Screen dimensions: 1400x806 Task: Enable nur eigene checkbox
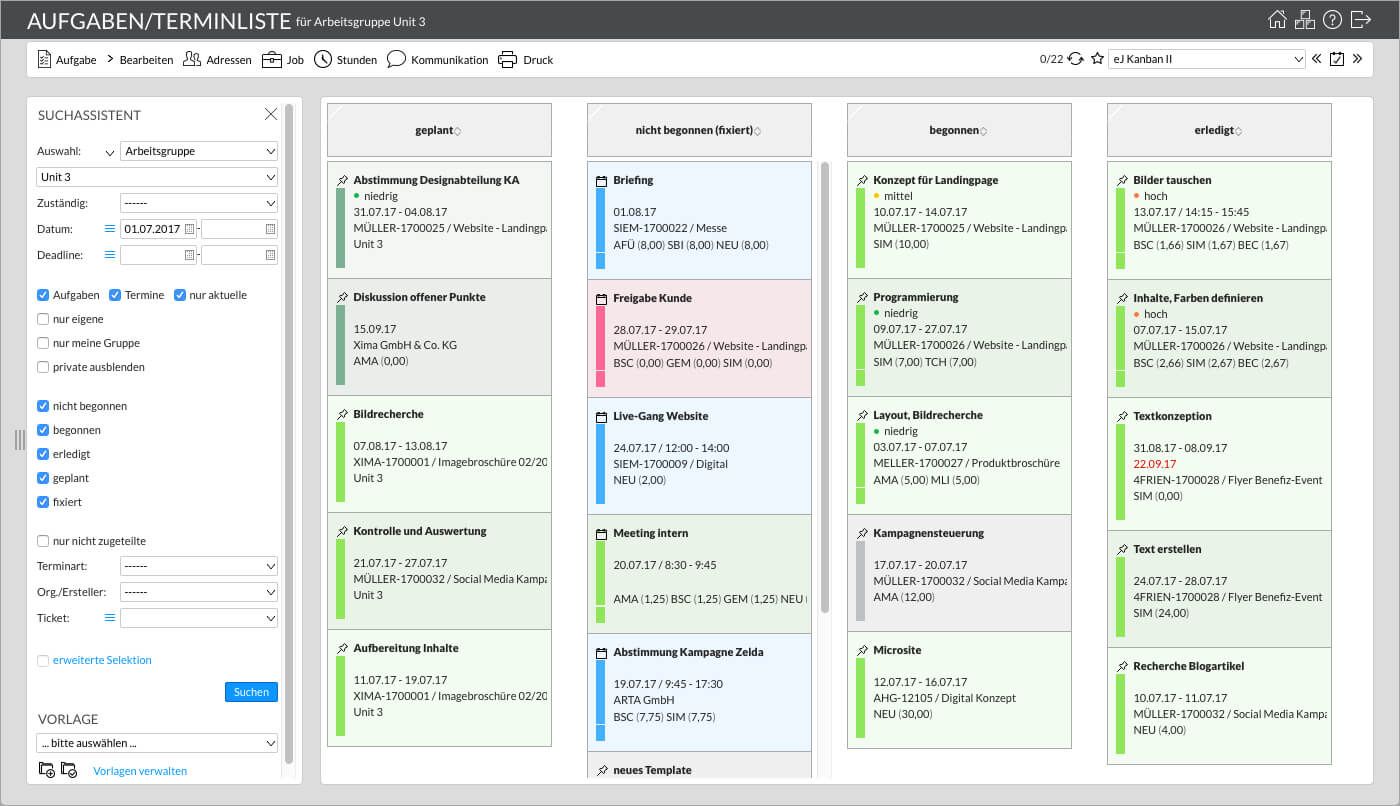[x=43, y=319]
